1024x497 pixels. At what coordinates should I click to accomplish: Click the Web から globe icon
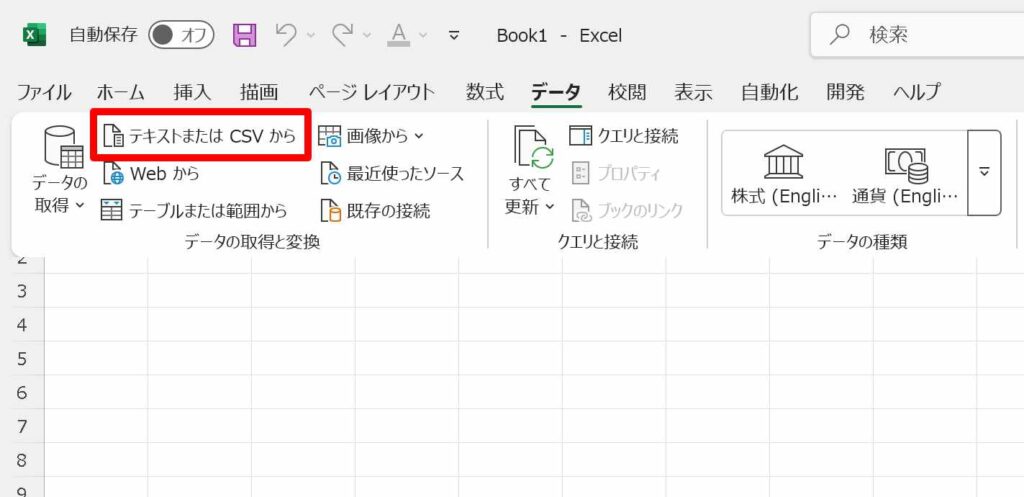113,173
